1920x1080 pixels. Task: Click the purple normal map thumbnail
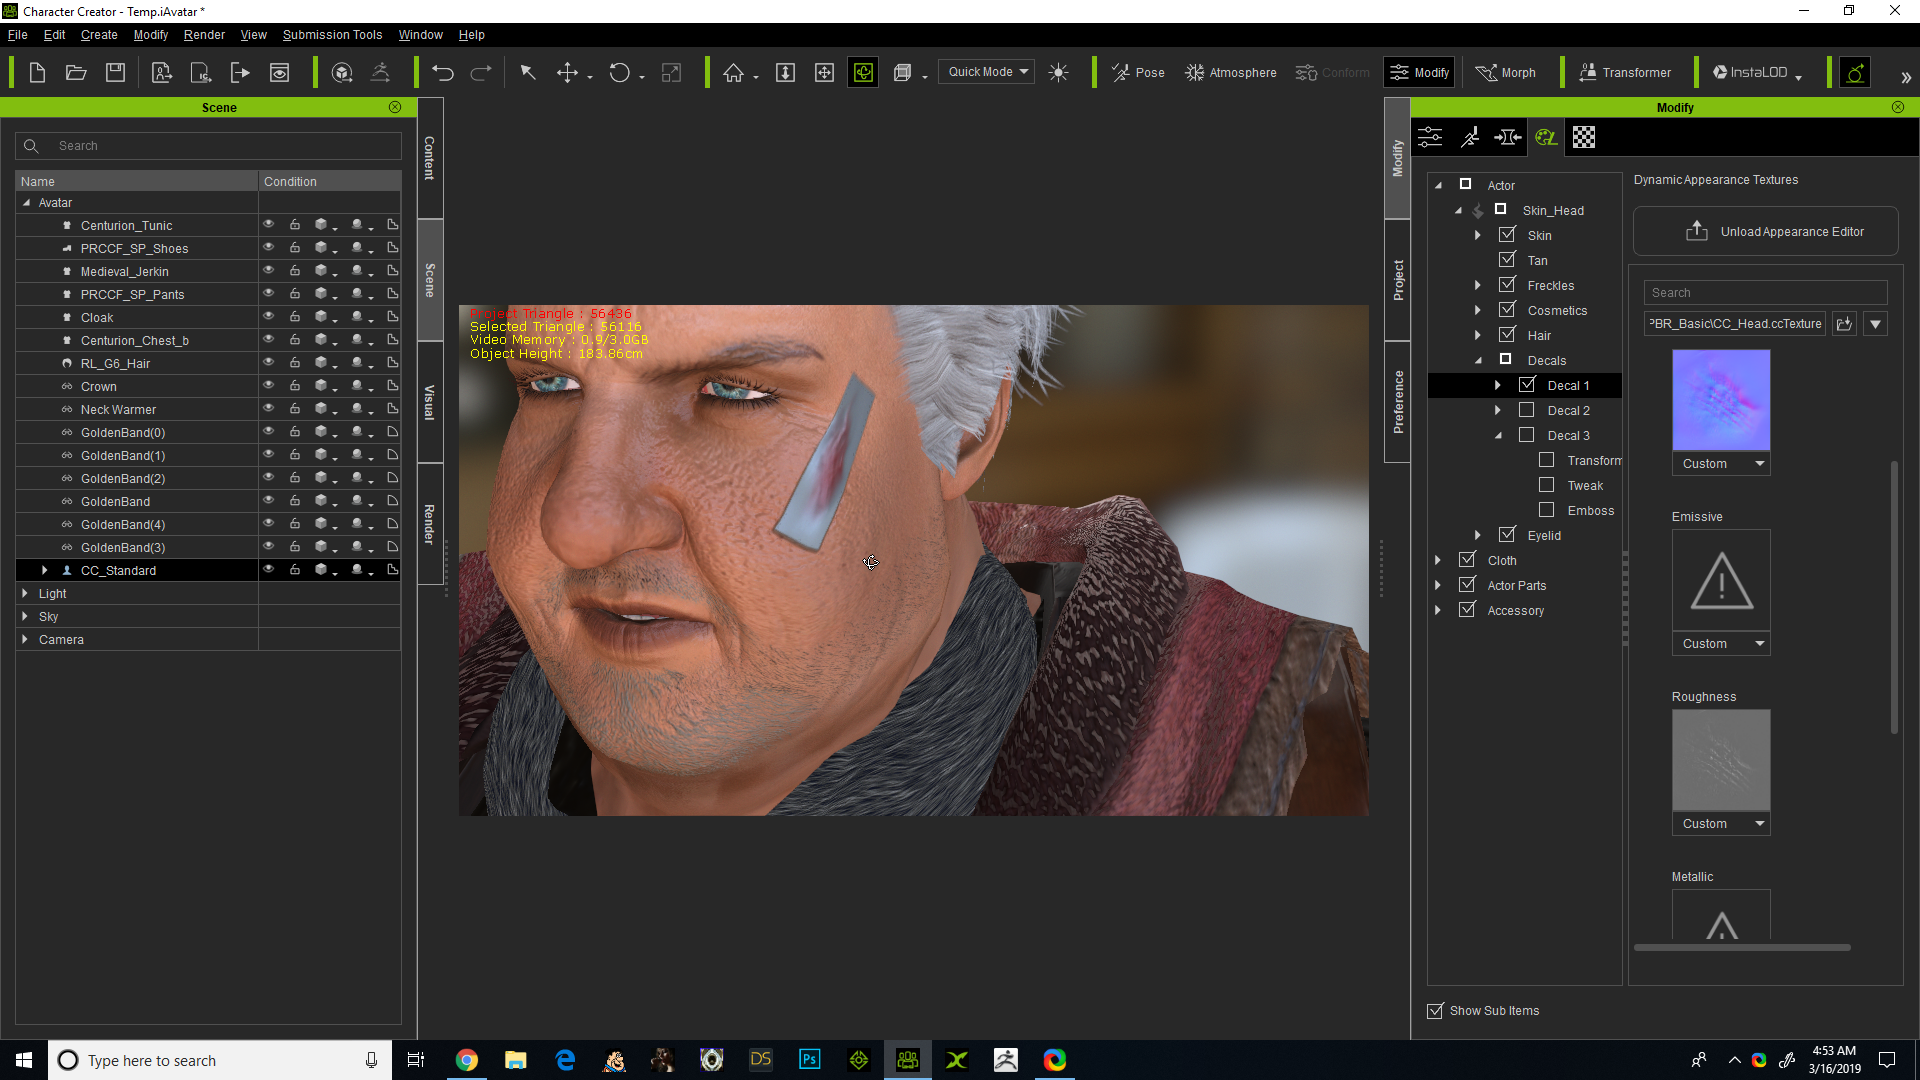tap(1721, 400)
